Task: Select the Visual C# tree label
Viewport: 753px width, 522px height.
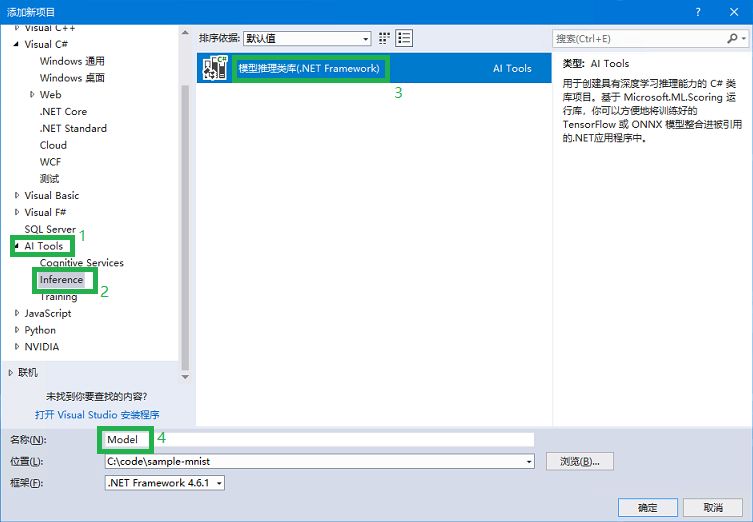Action: (x=46, y=44)
